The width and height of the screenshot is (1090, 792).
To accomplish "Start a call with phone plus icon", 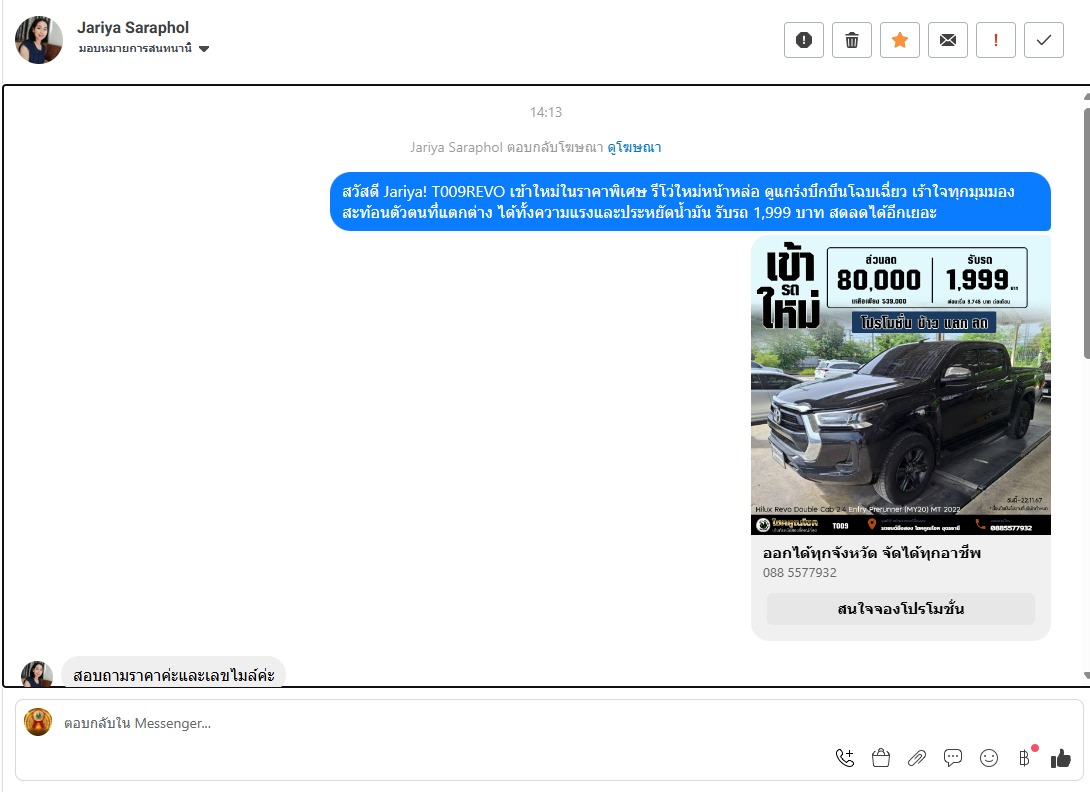I will tap(845, 758).
